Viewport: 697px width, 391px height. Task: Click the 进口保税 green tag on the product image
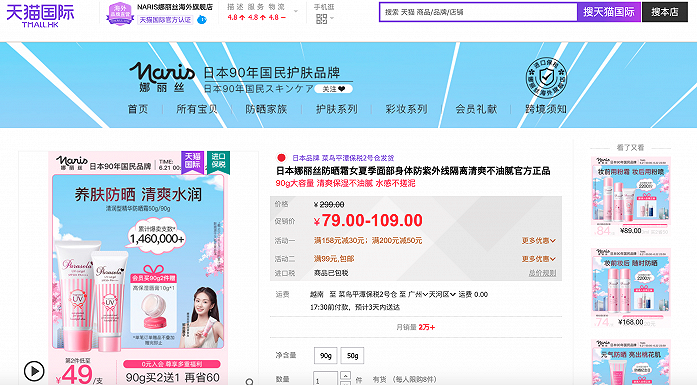(x=218, y=162)
